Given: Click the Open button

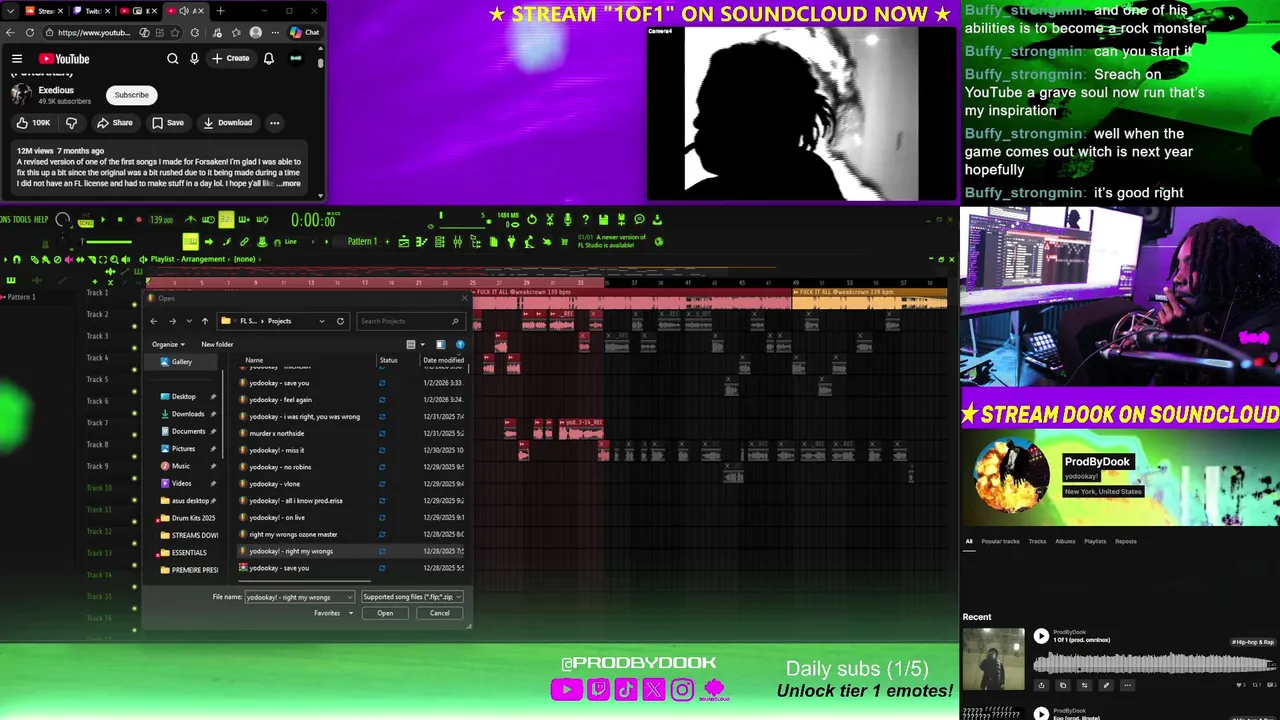Looking at the screenshot, I should pos(385,613).
